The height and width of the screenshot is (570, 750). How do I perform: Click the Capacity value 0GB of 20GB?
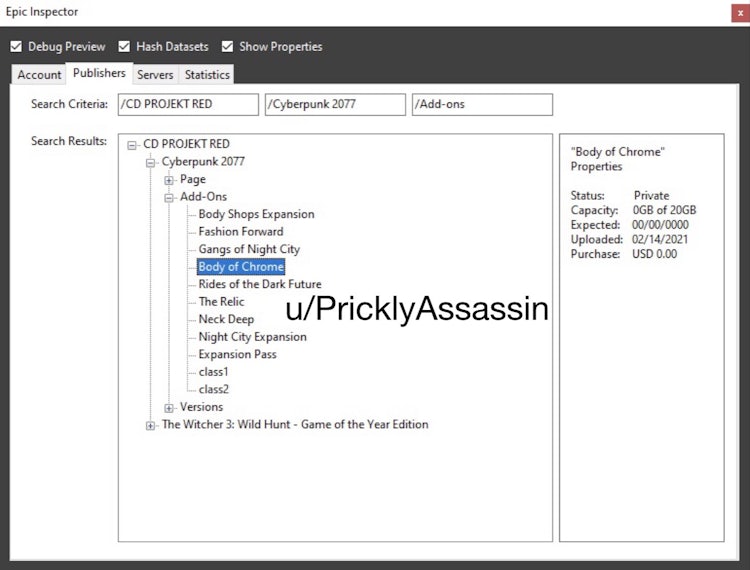click(x=664, y=210)
